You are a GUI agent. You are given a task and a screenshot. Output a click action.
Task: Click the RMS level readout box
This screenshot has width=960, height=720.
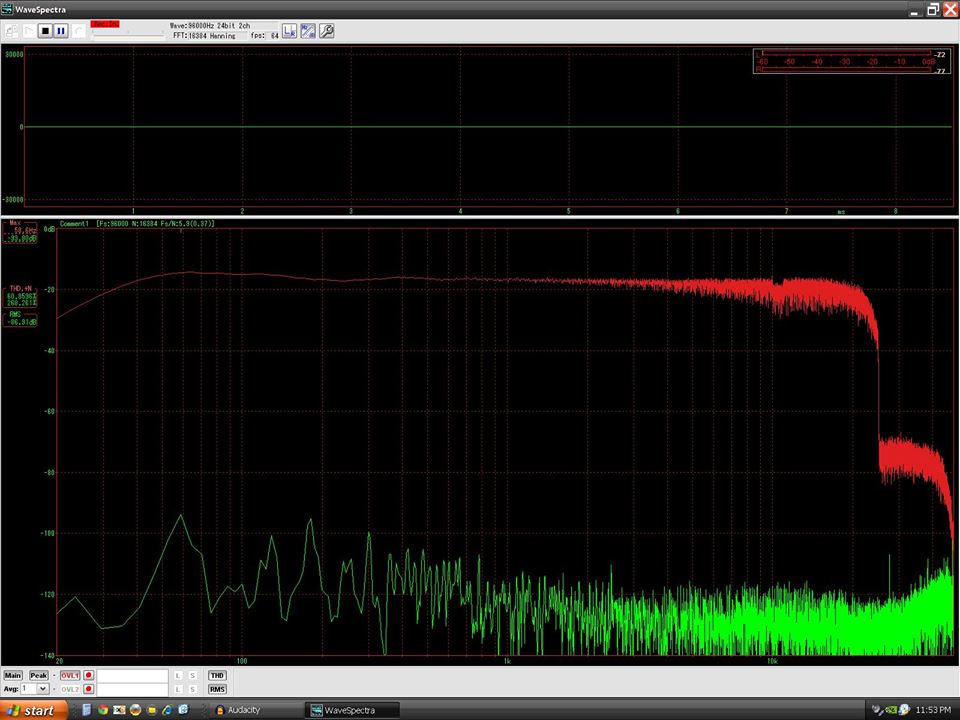[20, 318]
